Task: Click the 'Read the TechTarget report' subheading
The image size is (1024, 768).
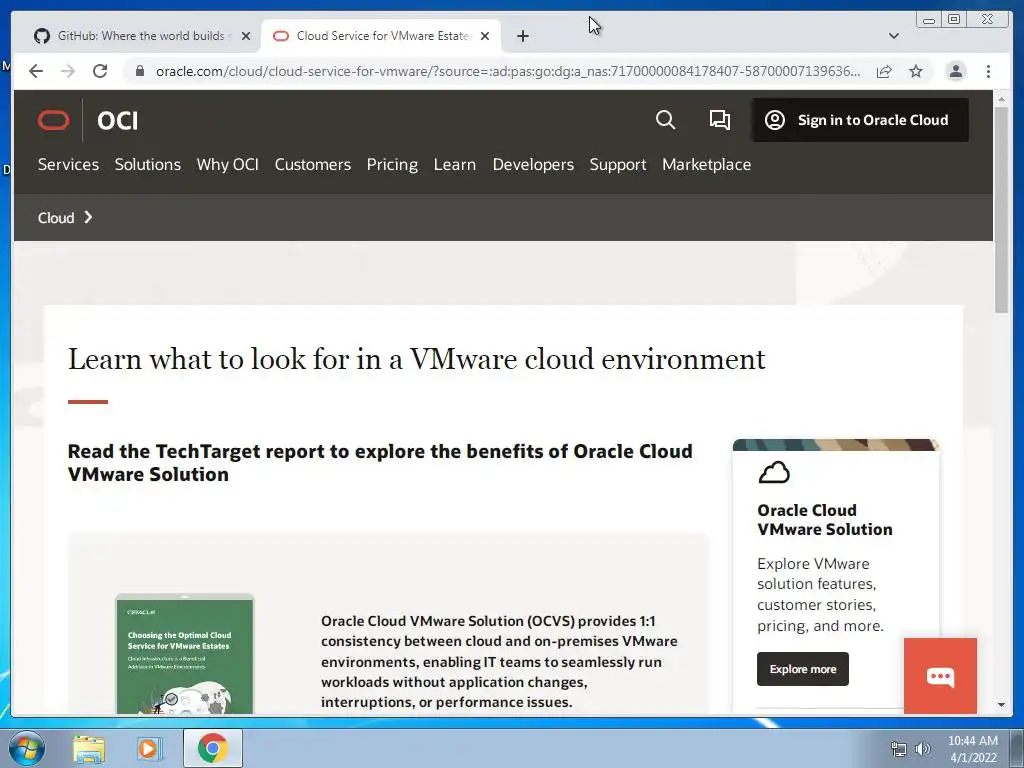Action: coord(380,463)
